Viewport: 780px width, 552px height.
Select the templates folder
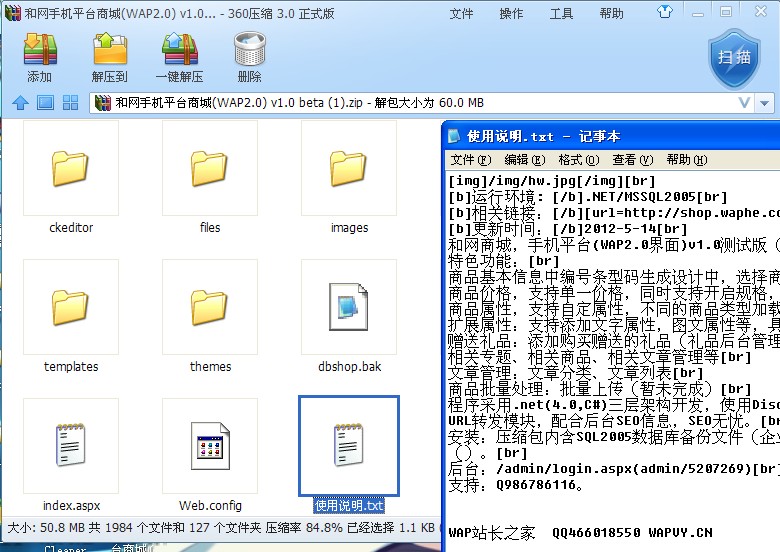[71, 307]
